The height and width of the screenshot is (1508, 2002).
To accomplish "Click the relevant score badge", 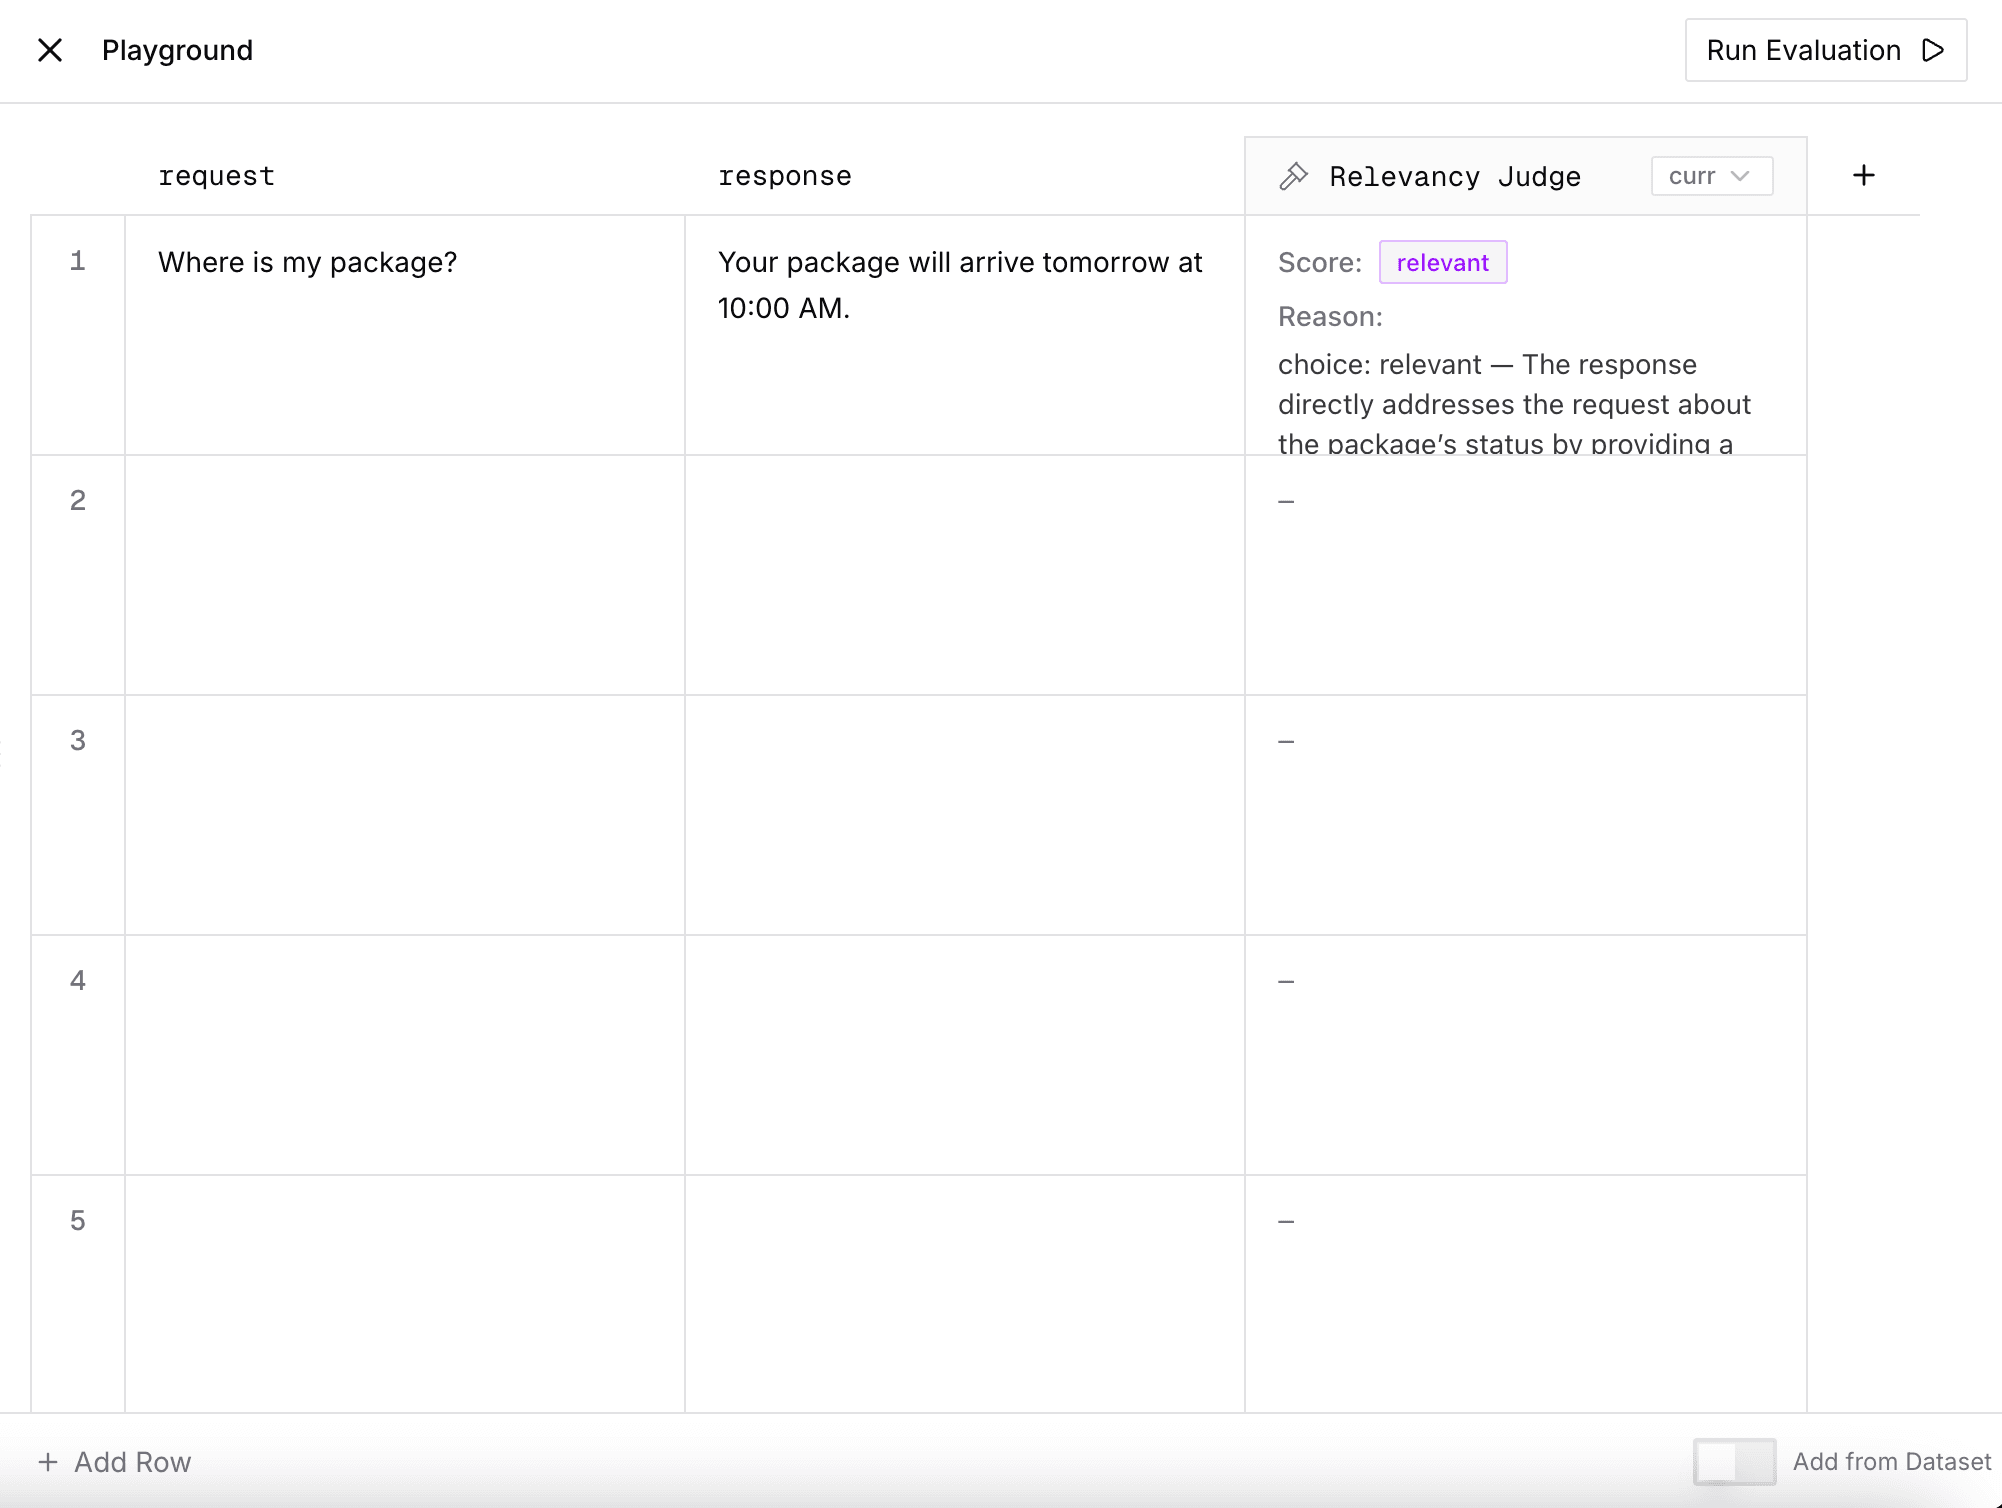I will click(x=1442, y=263).
